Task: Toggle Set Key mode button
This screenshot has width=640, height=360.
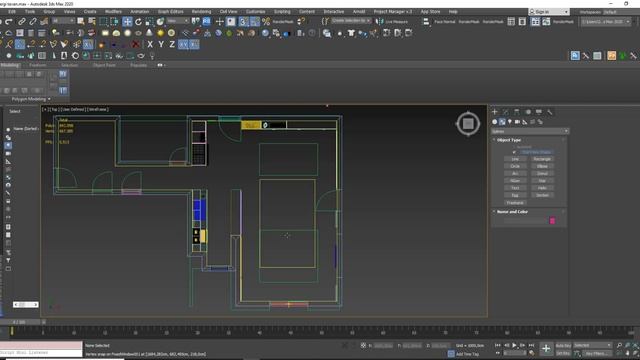Action: (563, 353)
